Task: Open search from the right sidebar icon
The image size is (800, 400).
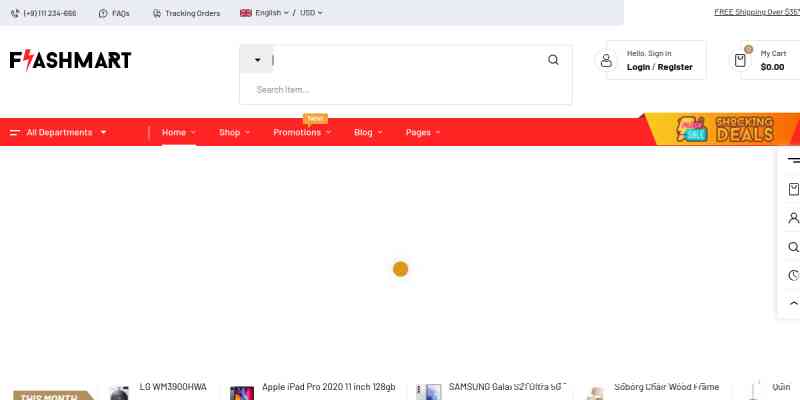Action: coord(793,247)
